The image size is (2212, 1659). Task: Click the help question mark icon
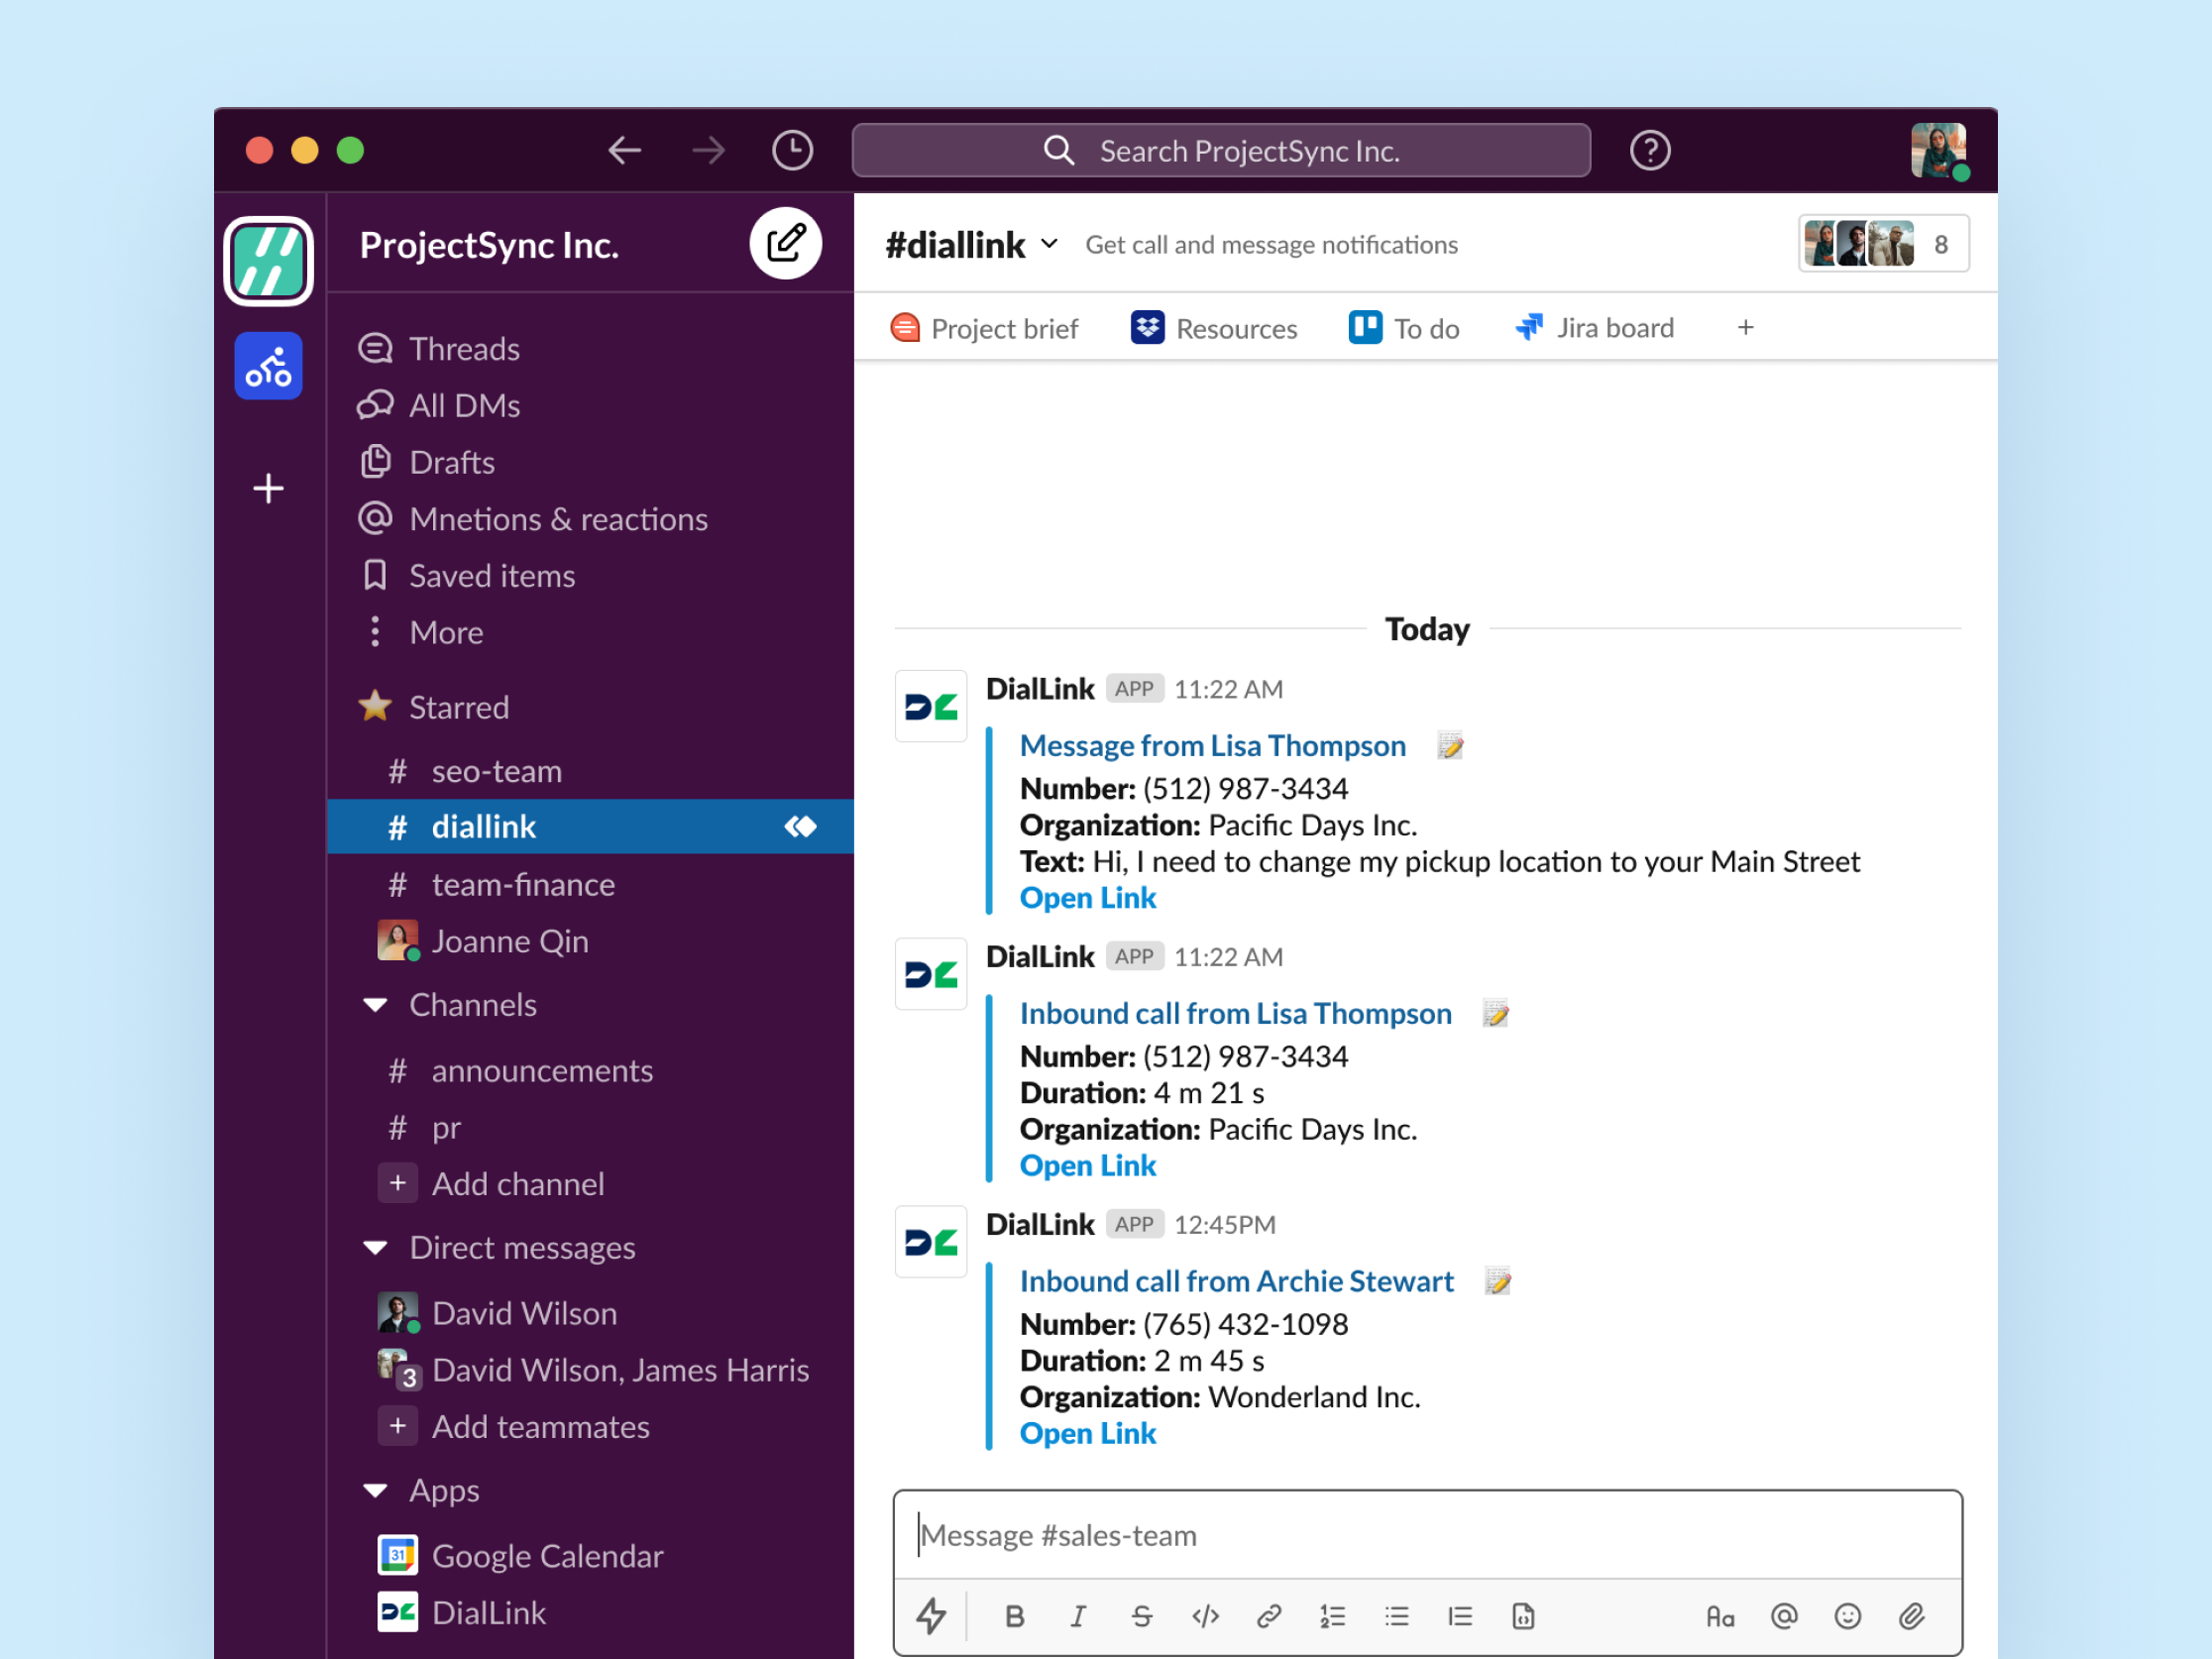tap(1649, 151)
